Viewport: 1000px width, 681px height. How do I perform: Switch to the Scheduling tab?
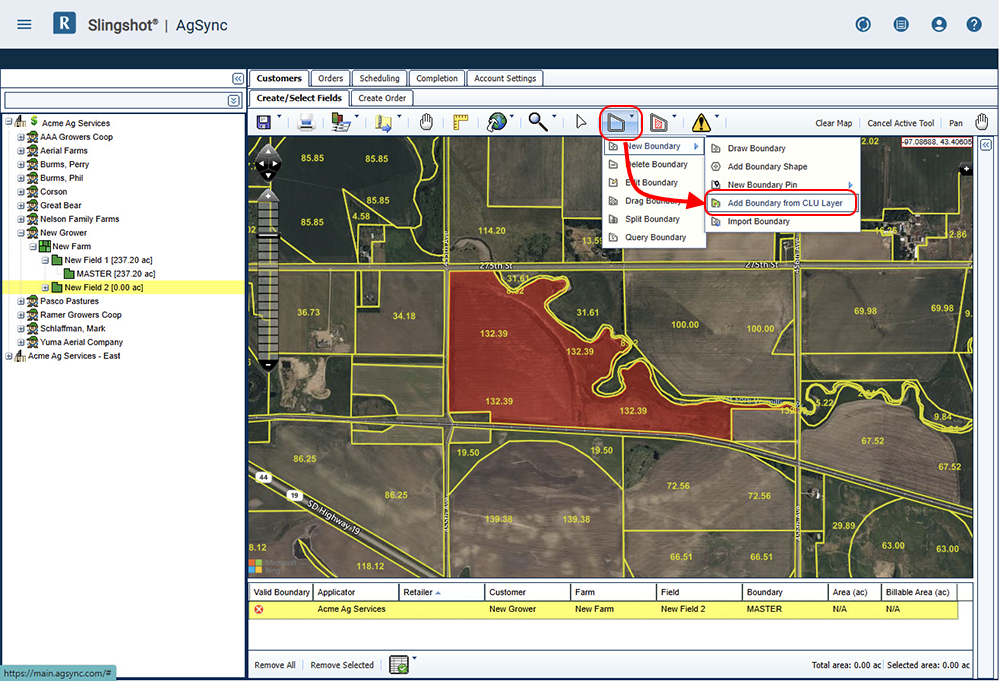(x=379, y=78)
